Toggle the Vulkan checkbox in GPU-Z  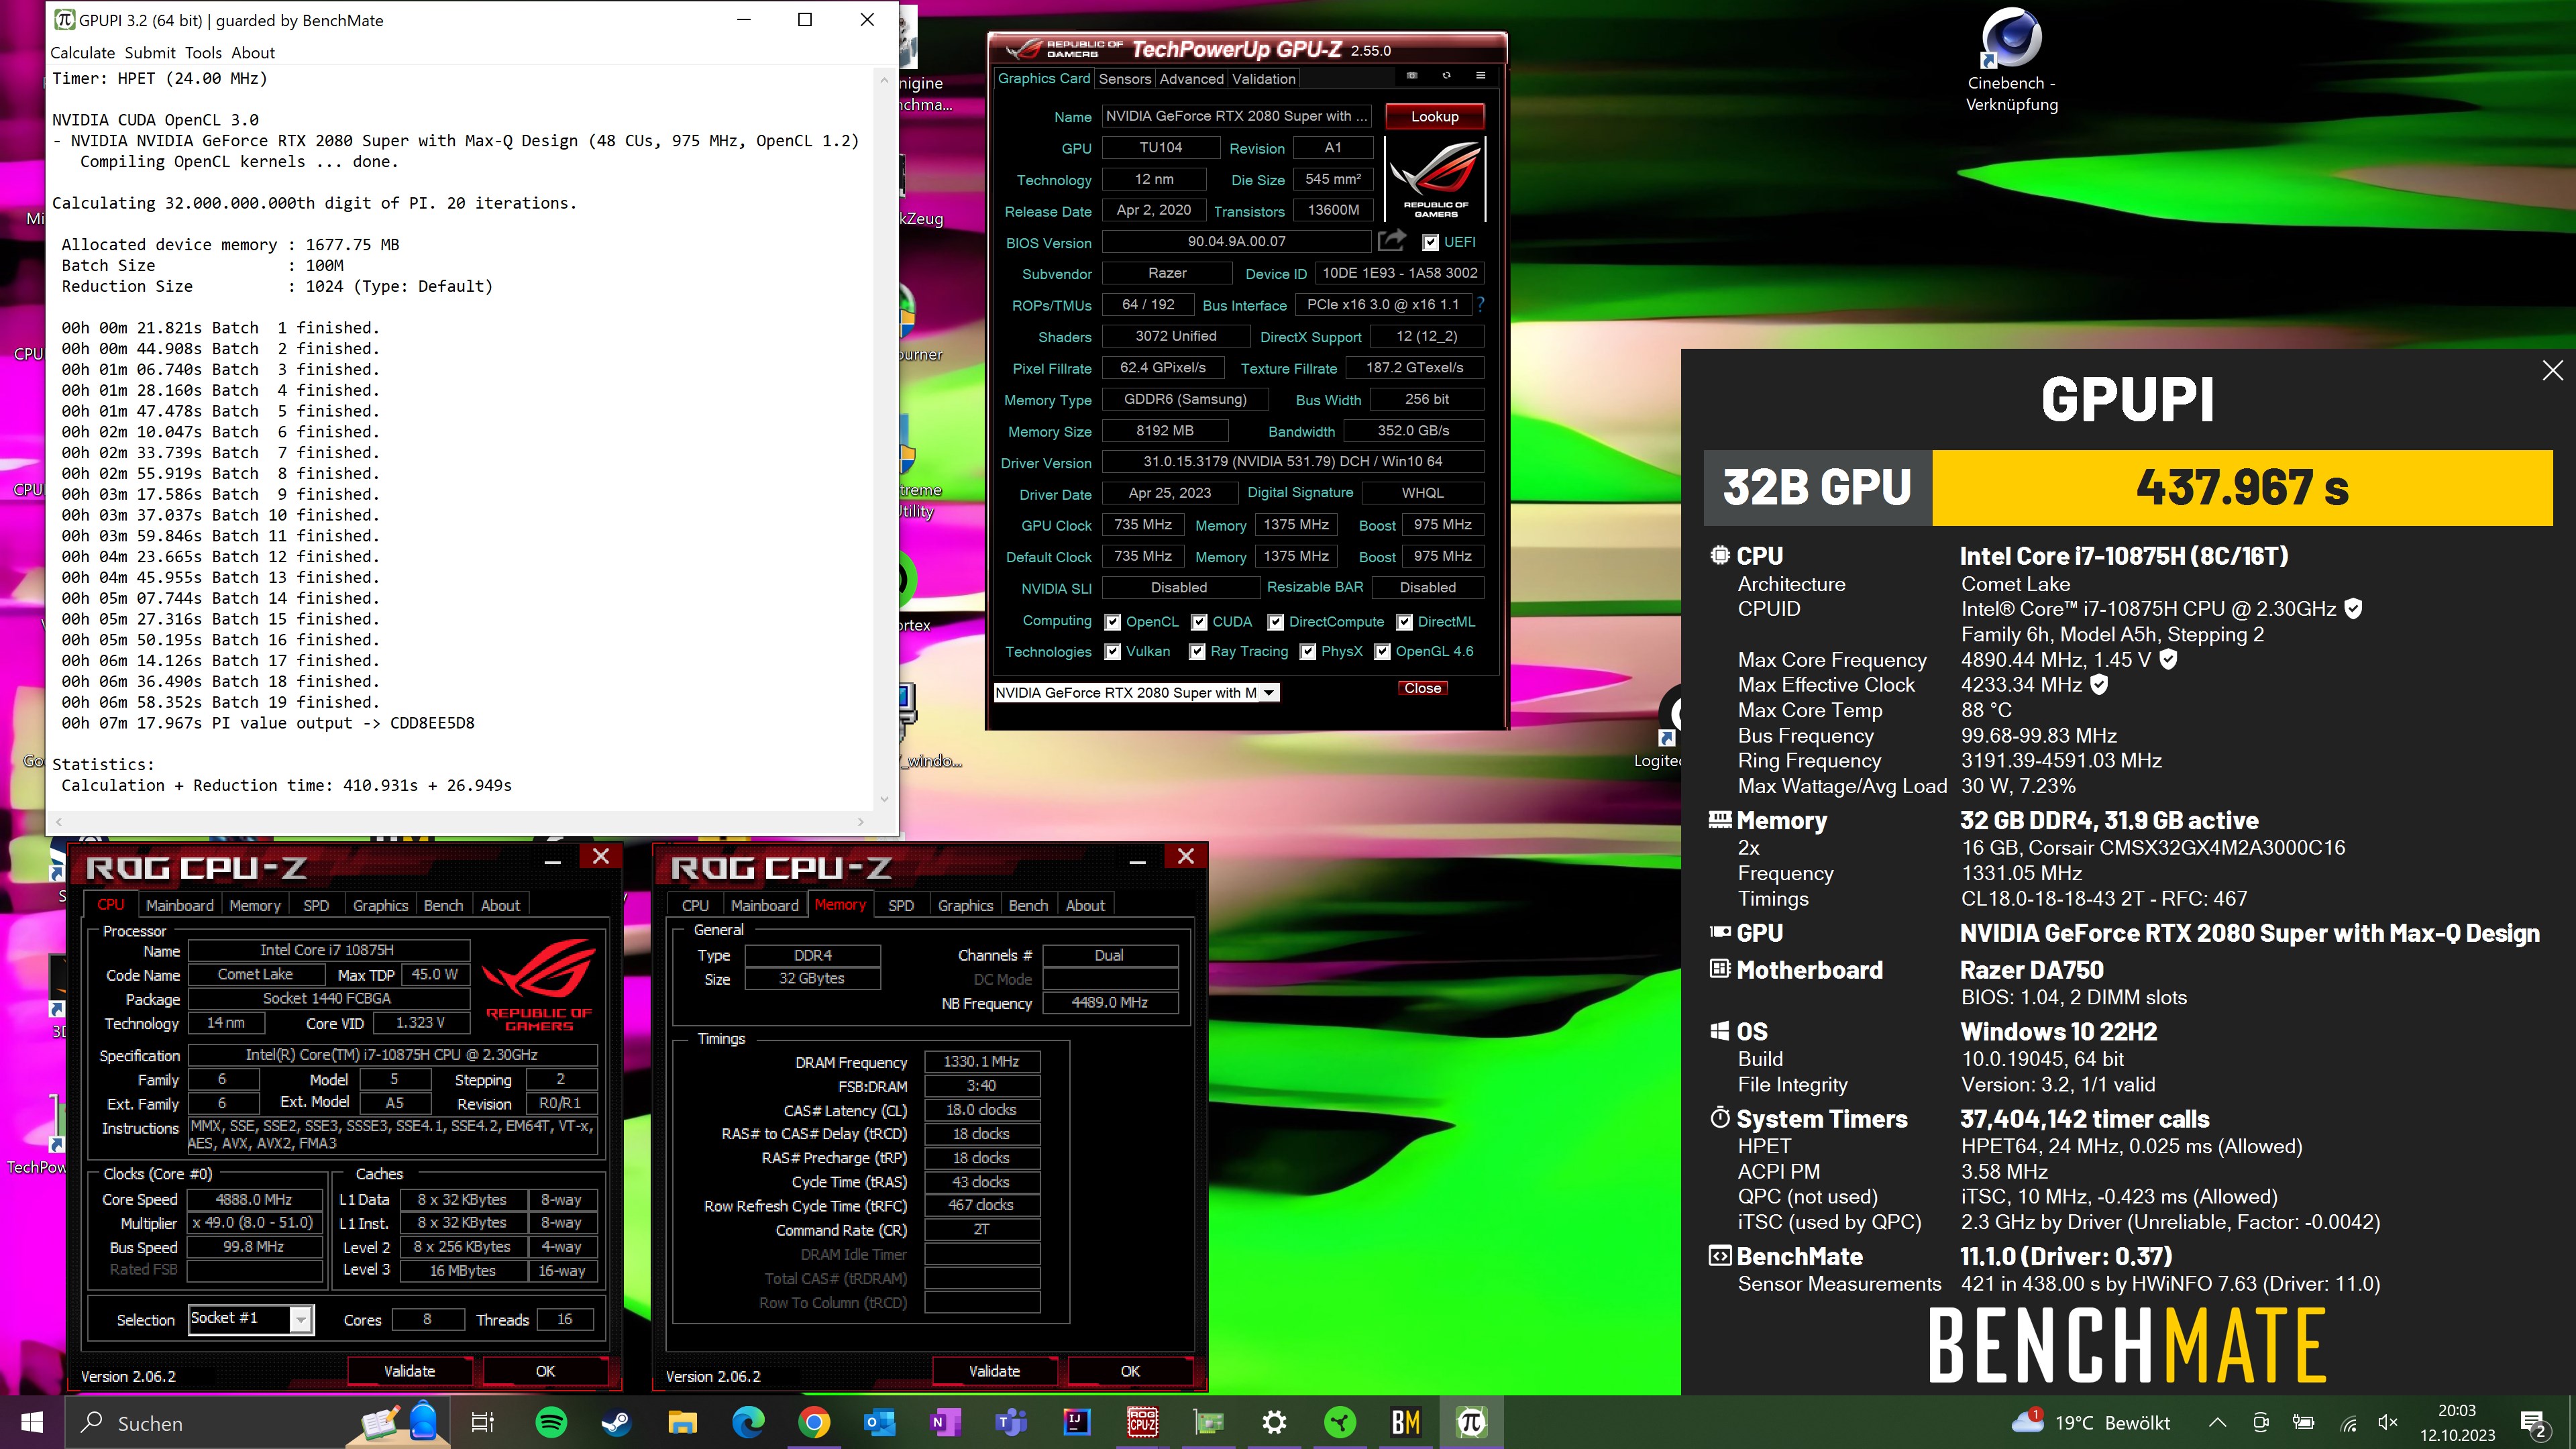point(1112,652)
